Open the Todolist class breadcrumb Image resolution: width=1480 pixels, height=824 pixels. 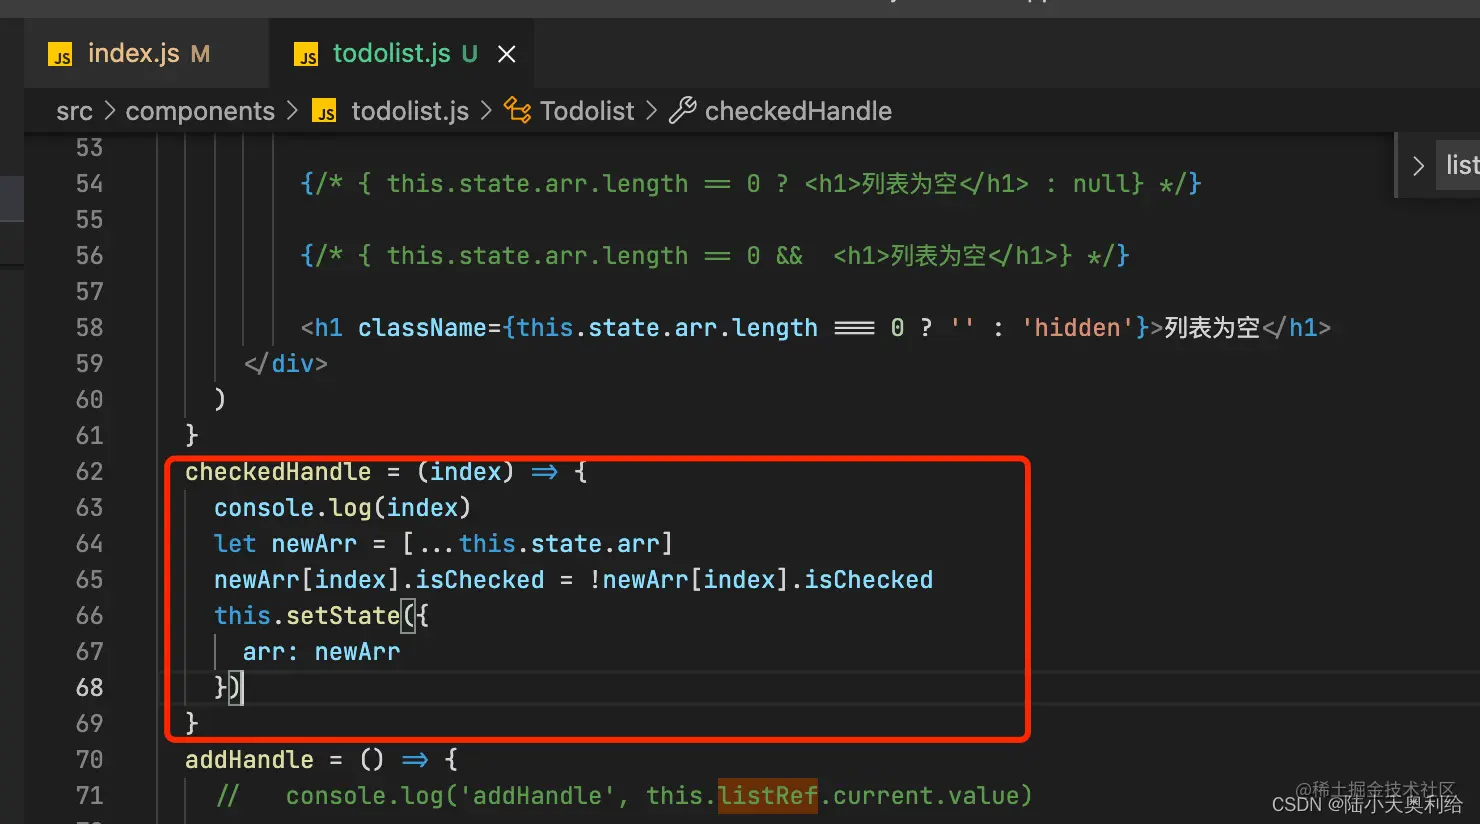pos(587,111)
